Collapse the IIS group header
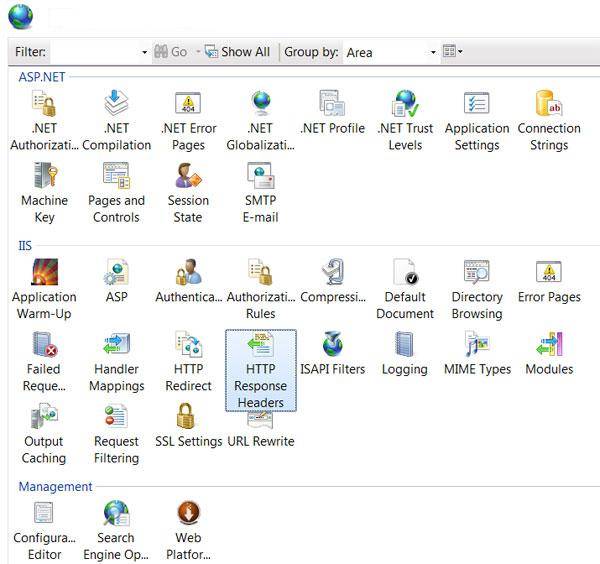The width and height of the screenshot is (600, 564). (25, 245)
